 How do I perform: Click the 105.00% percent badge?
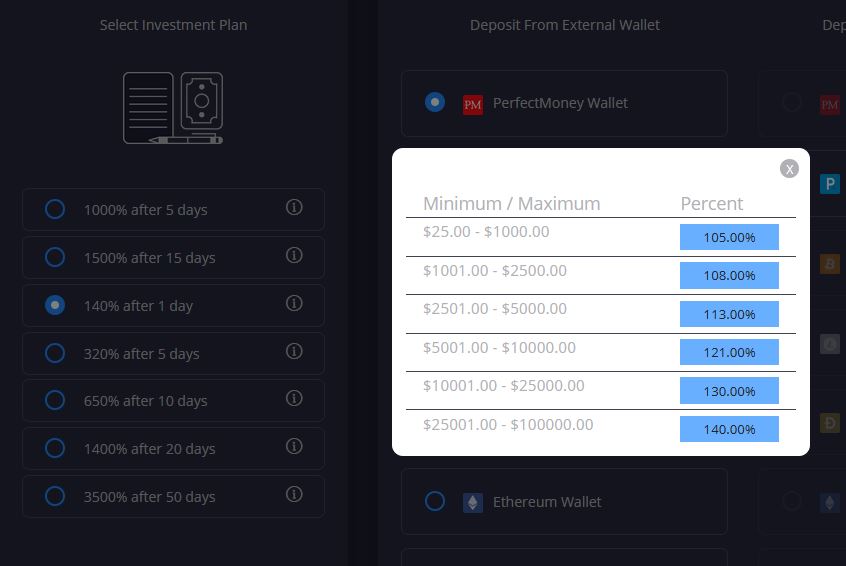coord(729,237)
